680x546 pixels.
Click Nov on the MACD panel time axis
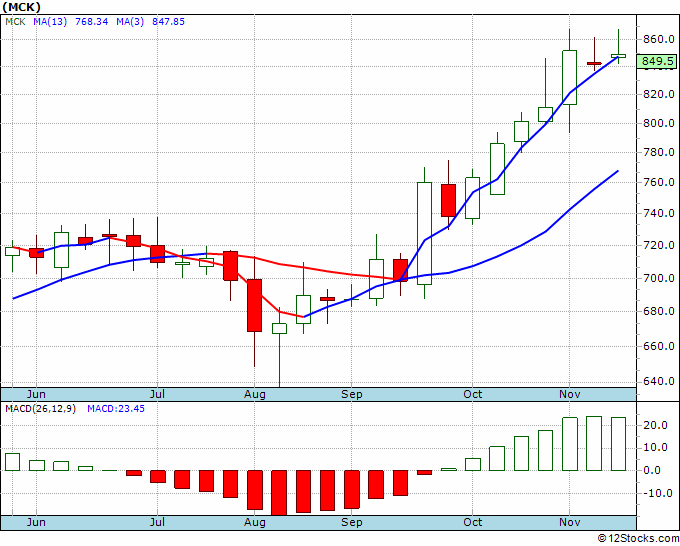point(569,522)
